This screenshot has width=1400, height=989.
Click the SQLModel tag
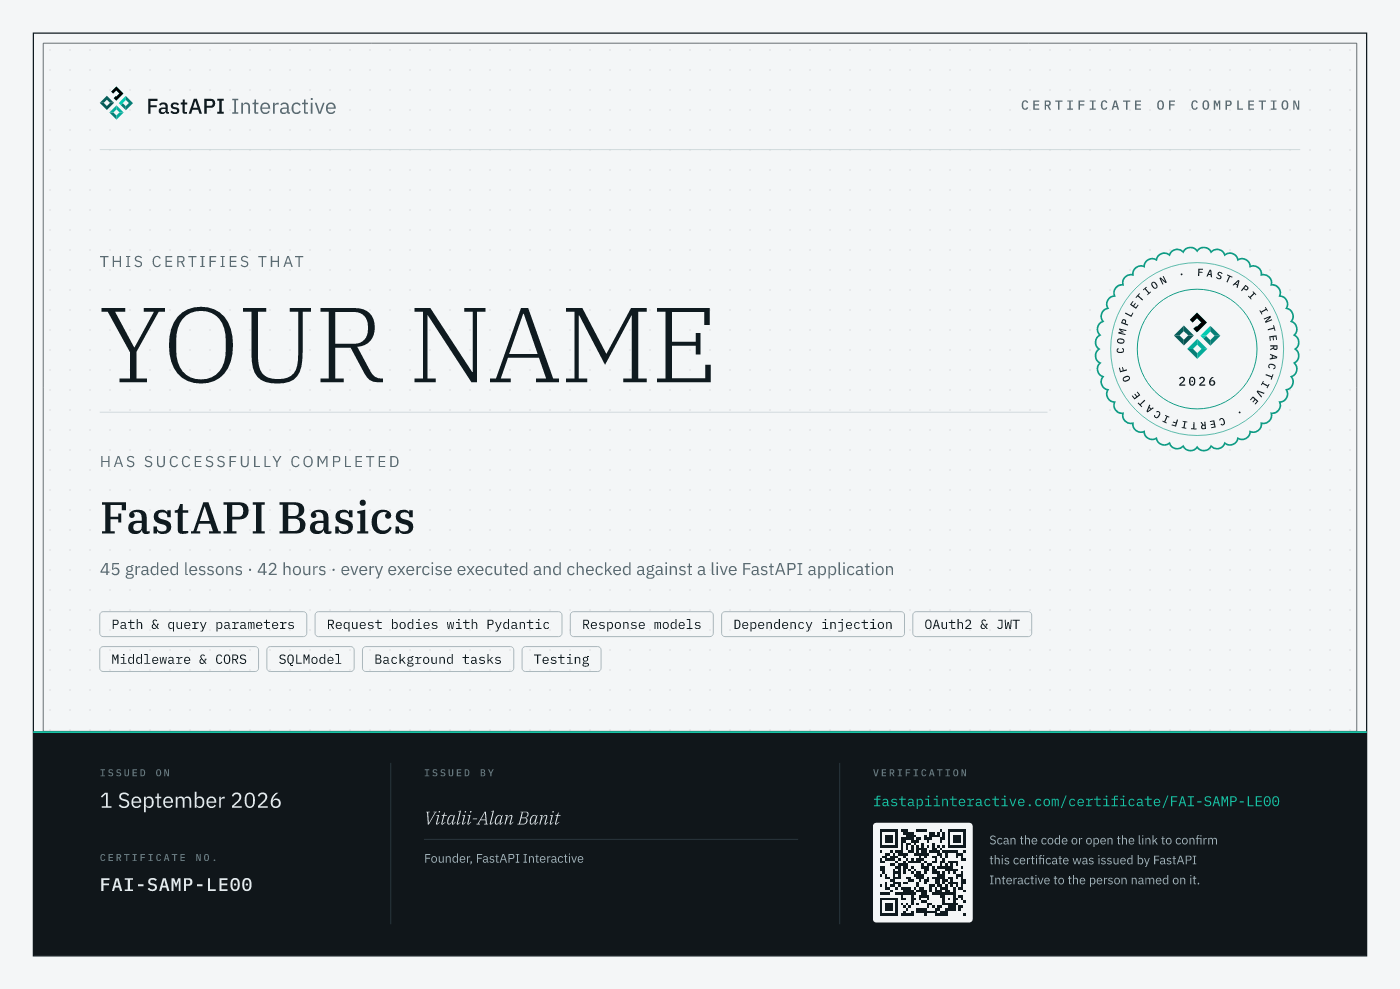pyautogui.click(x=310, y=660)
